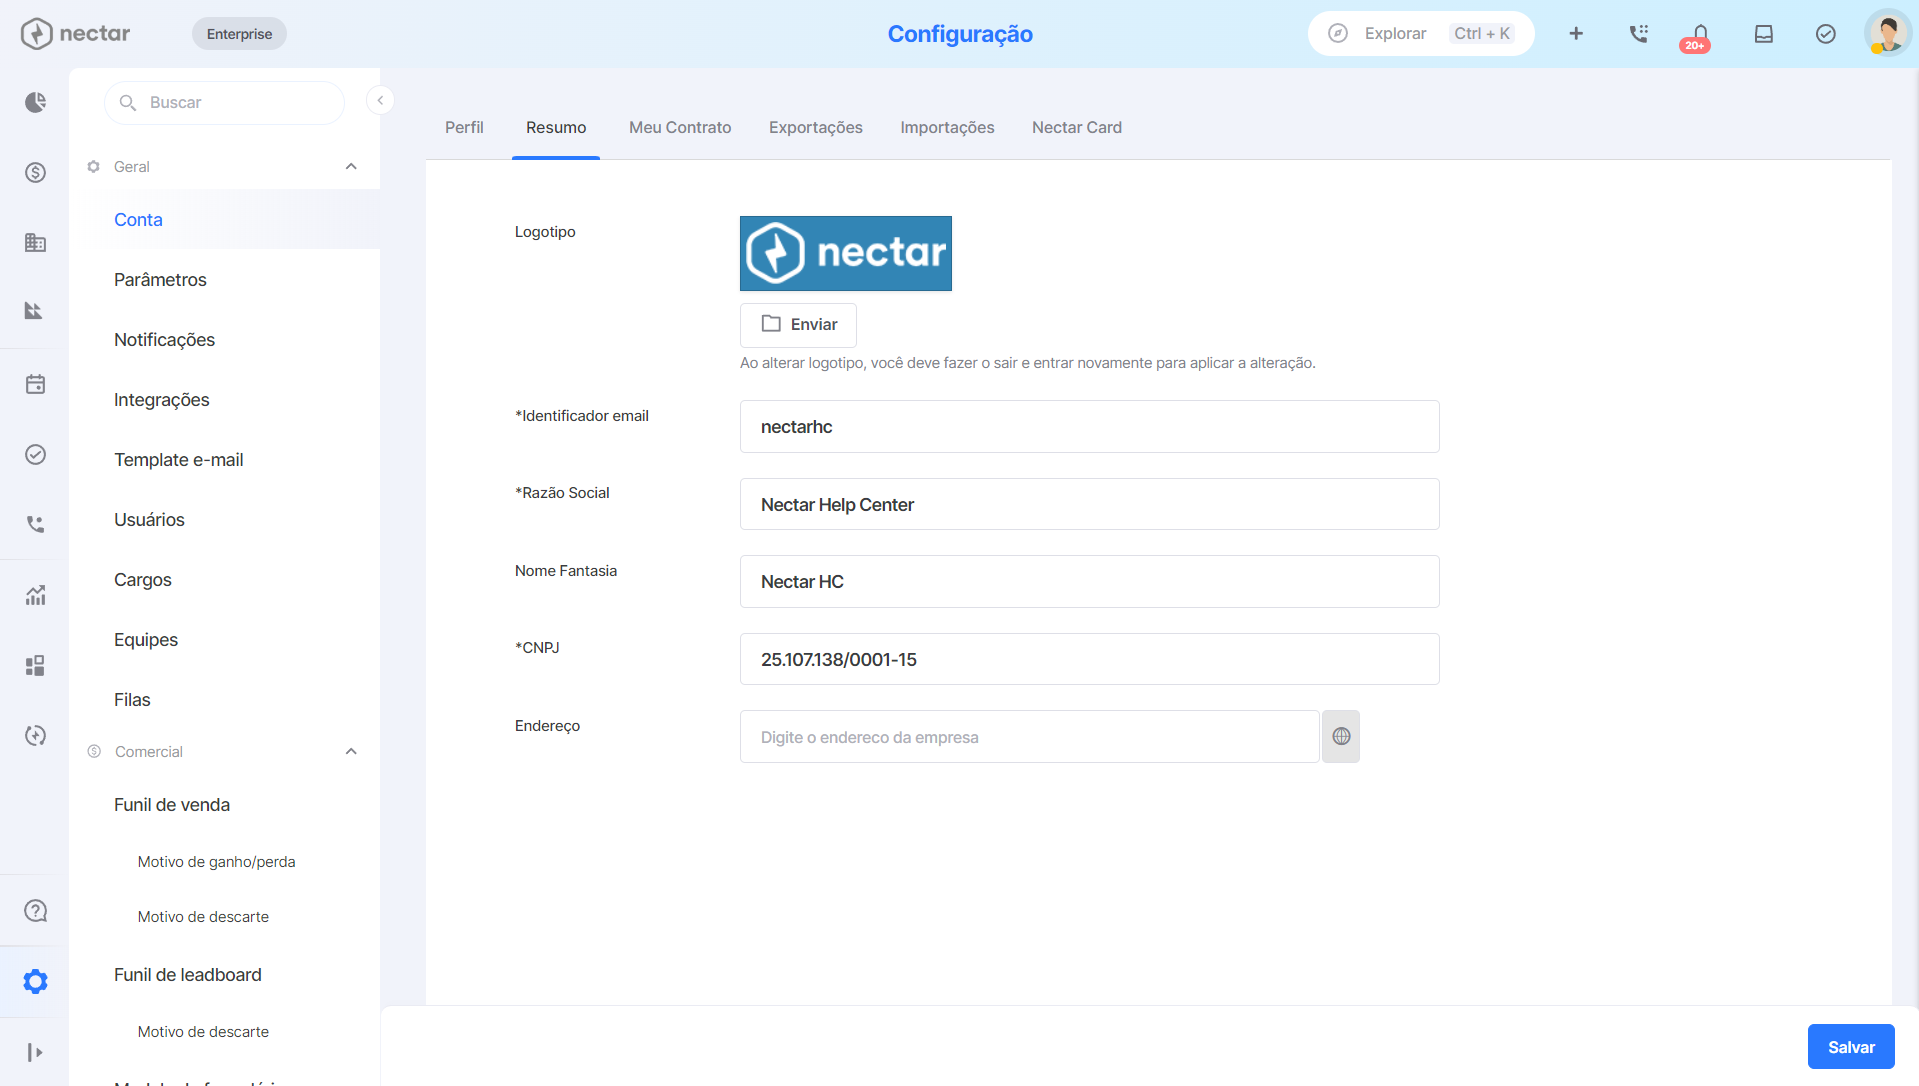Open the circular lightning automation icon
The width and height of the screenshot is (1919, 1086).
[35, 735]
